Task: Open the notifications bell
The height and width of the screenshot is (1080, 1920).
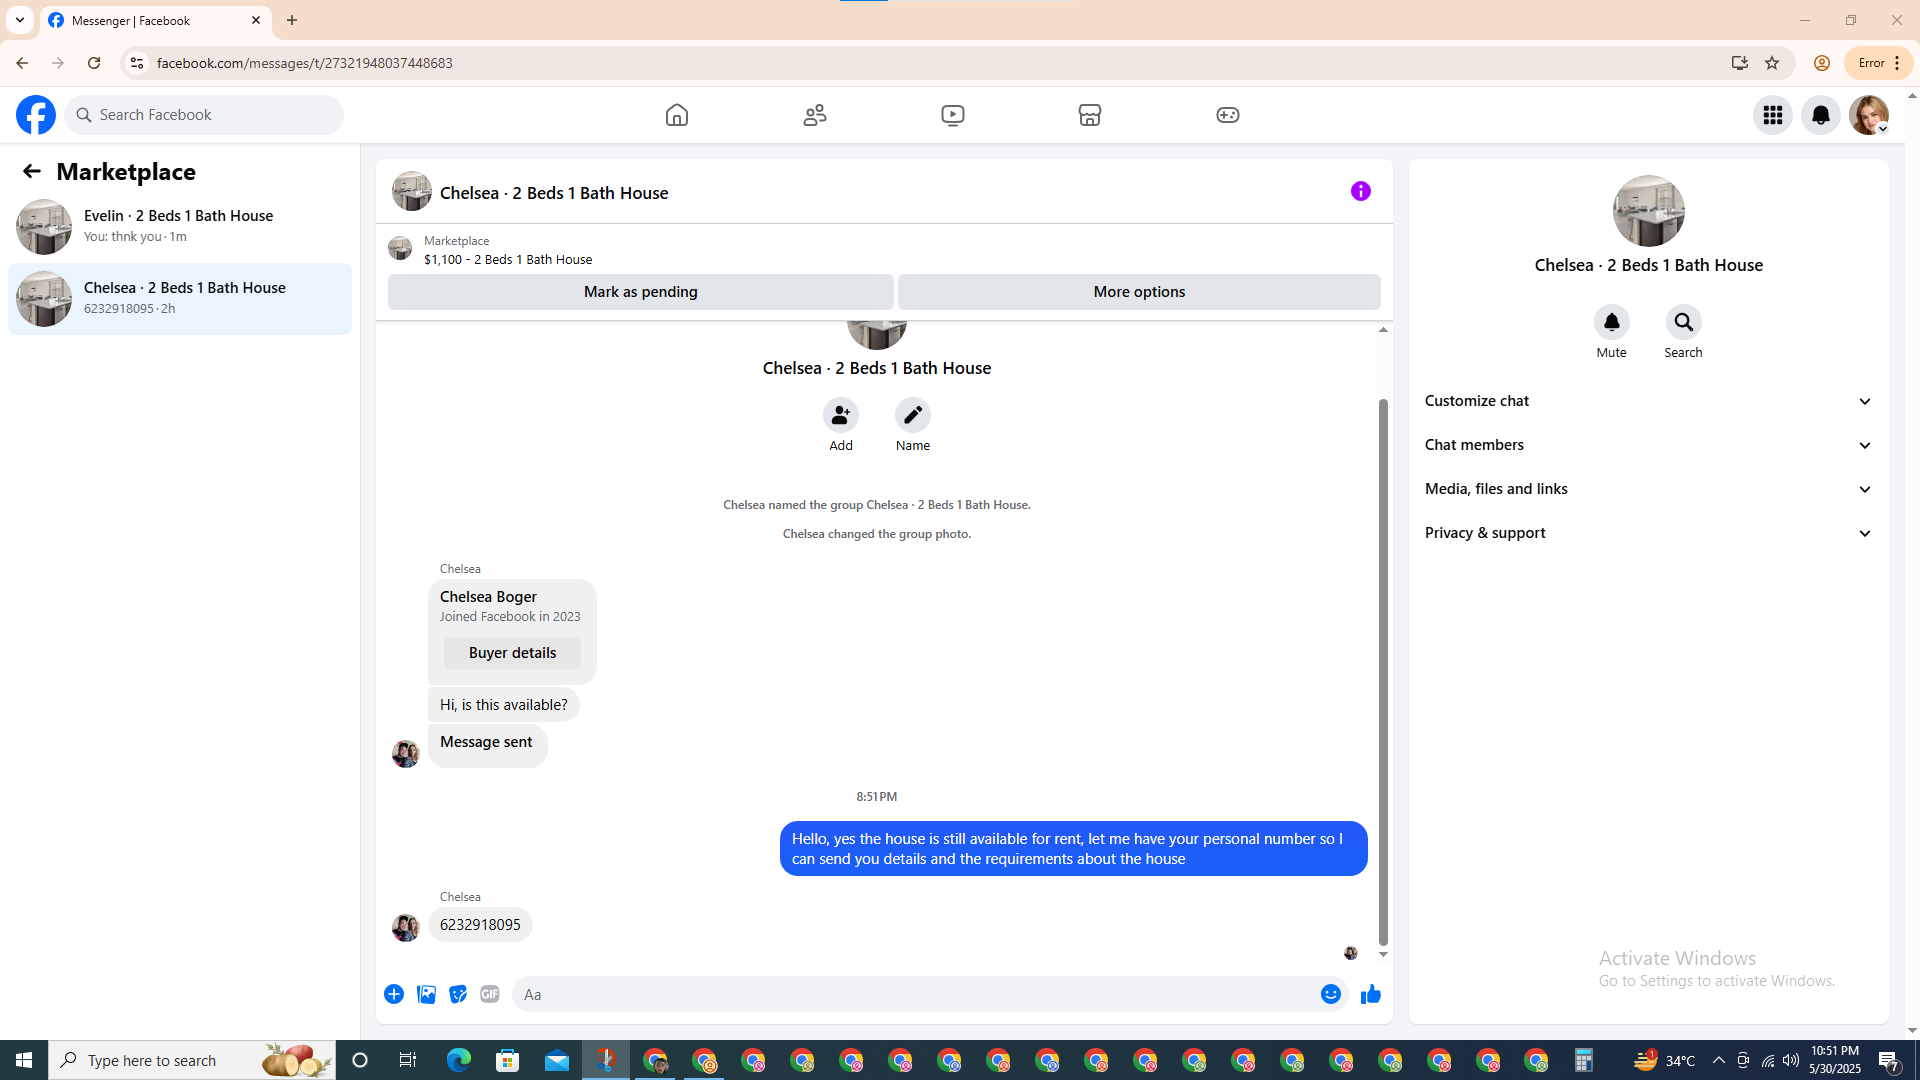Action: (1821, 115)
